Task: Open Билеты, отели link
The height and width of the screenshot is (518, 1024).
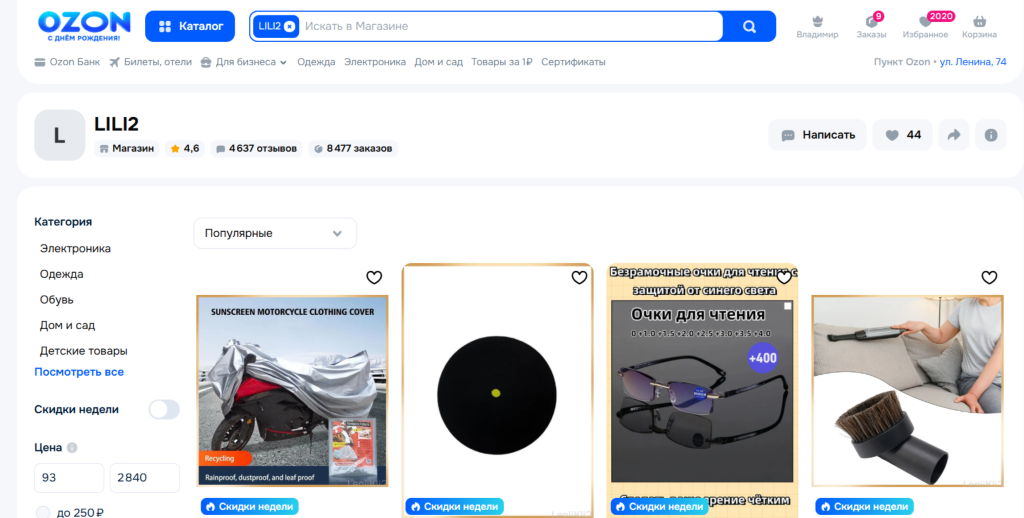Action: coord(151,62)
